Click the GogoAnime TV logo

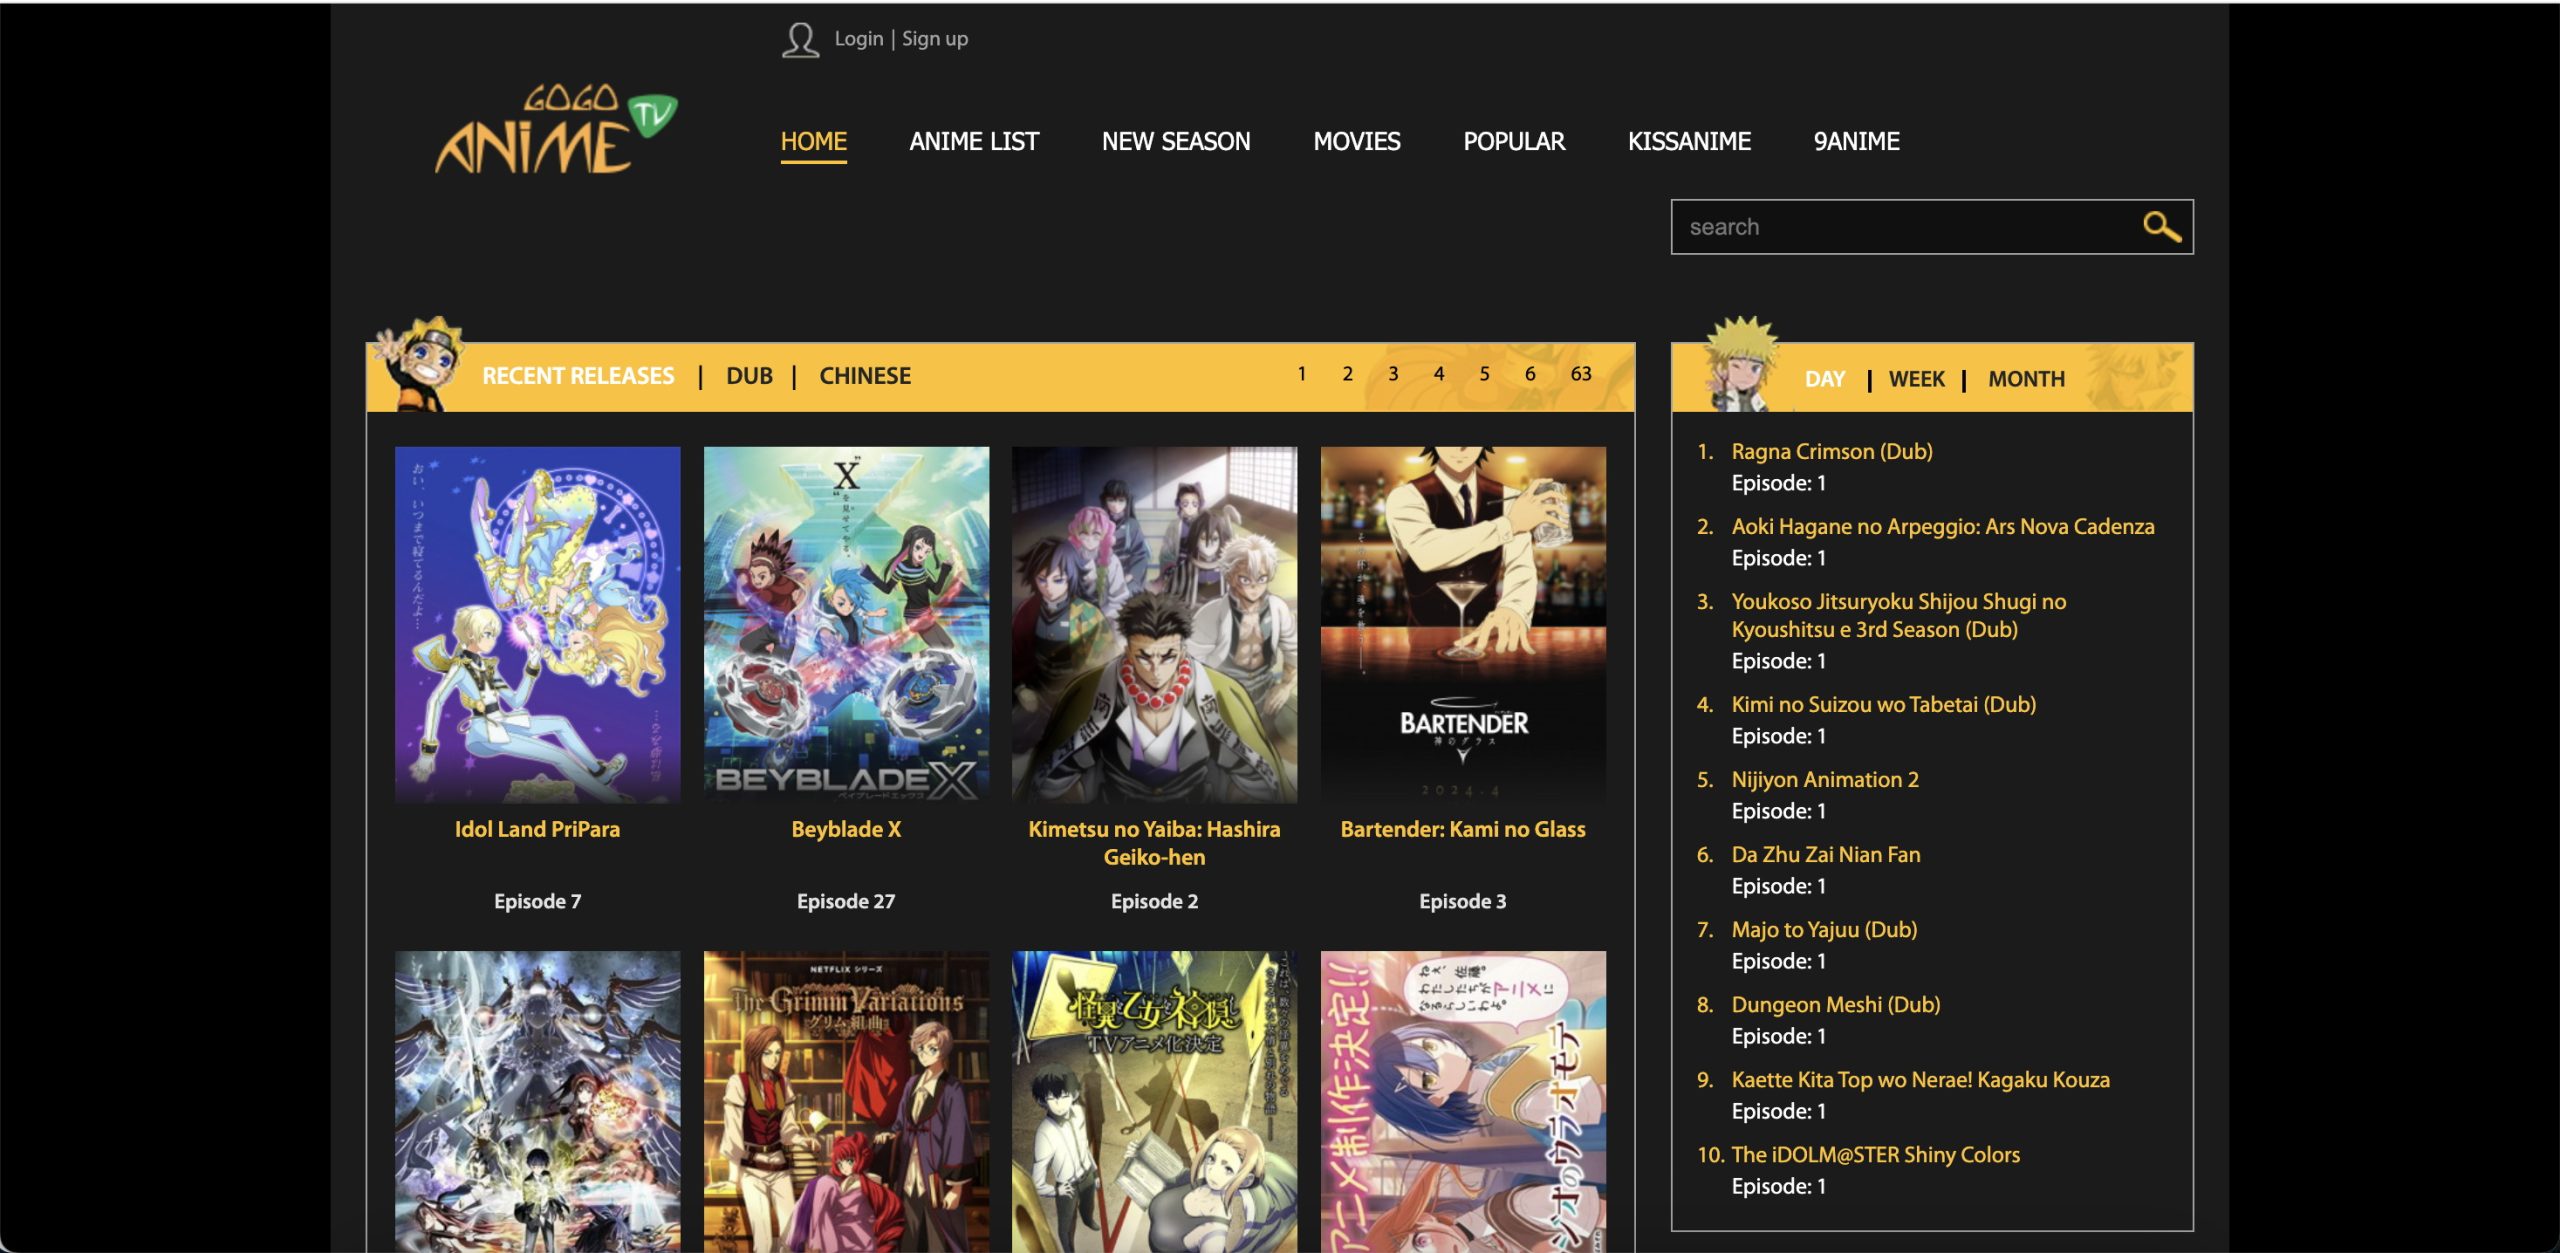tap(556, 131)
